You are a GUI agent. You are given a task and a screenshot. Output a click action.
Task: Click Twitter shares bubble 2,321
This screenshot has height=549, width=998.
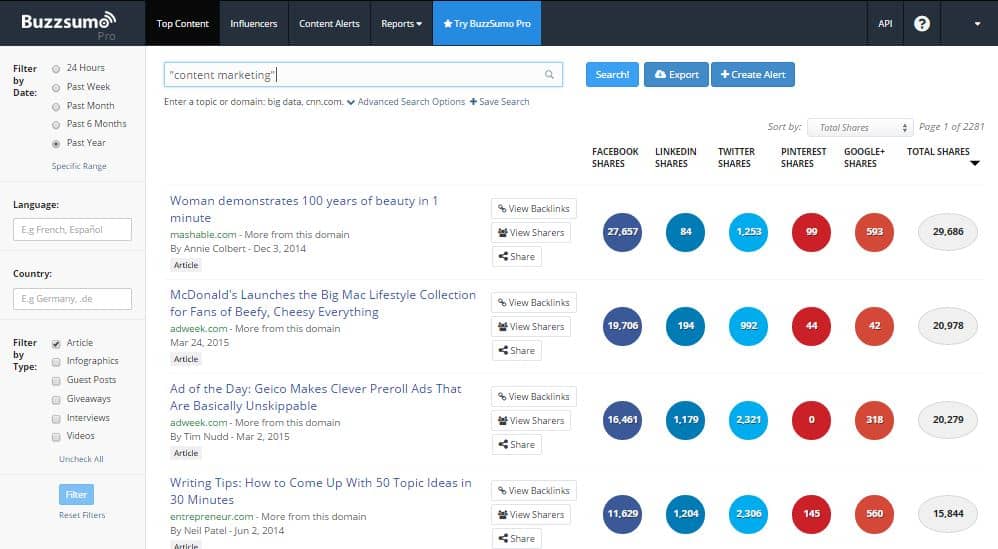click(748, 420)
